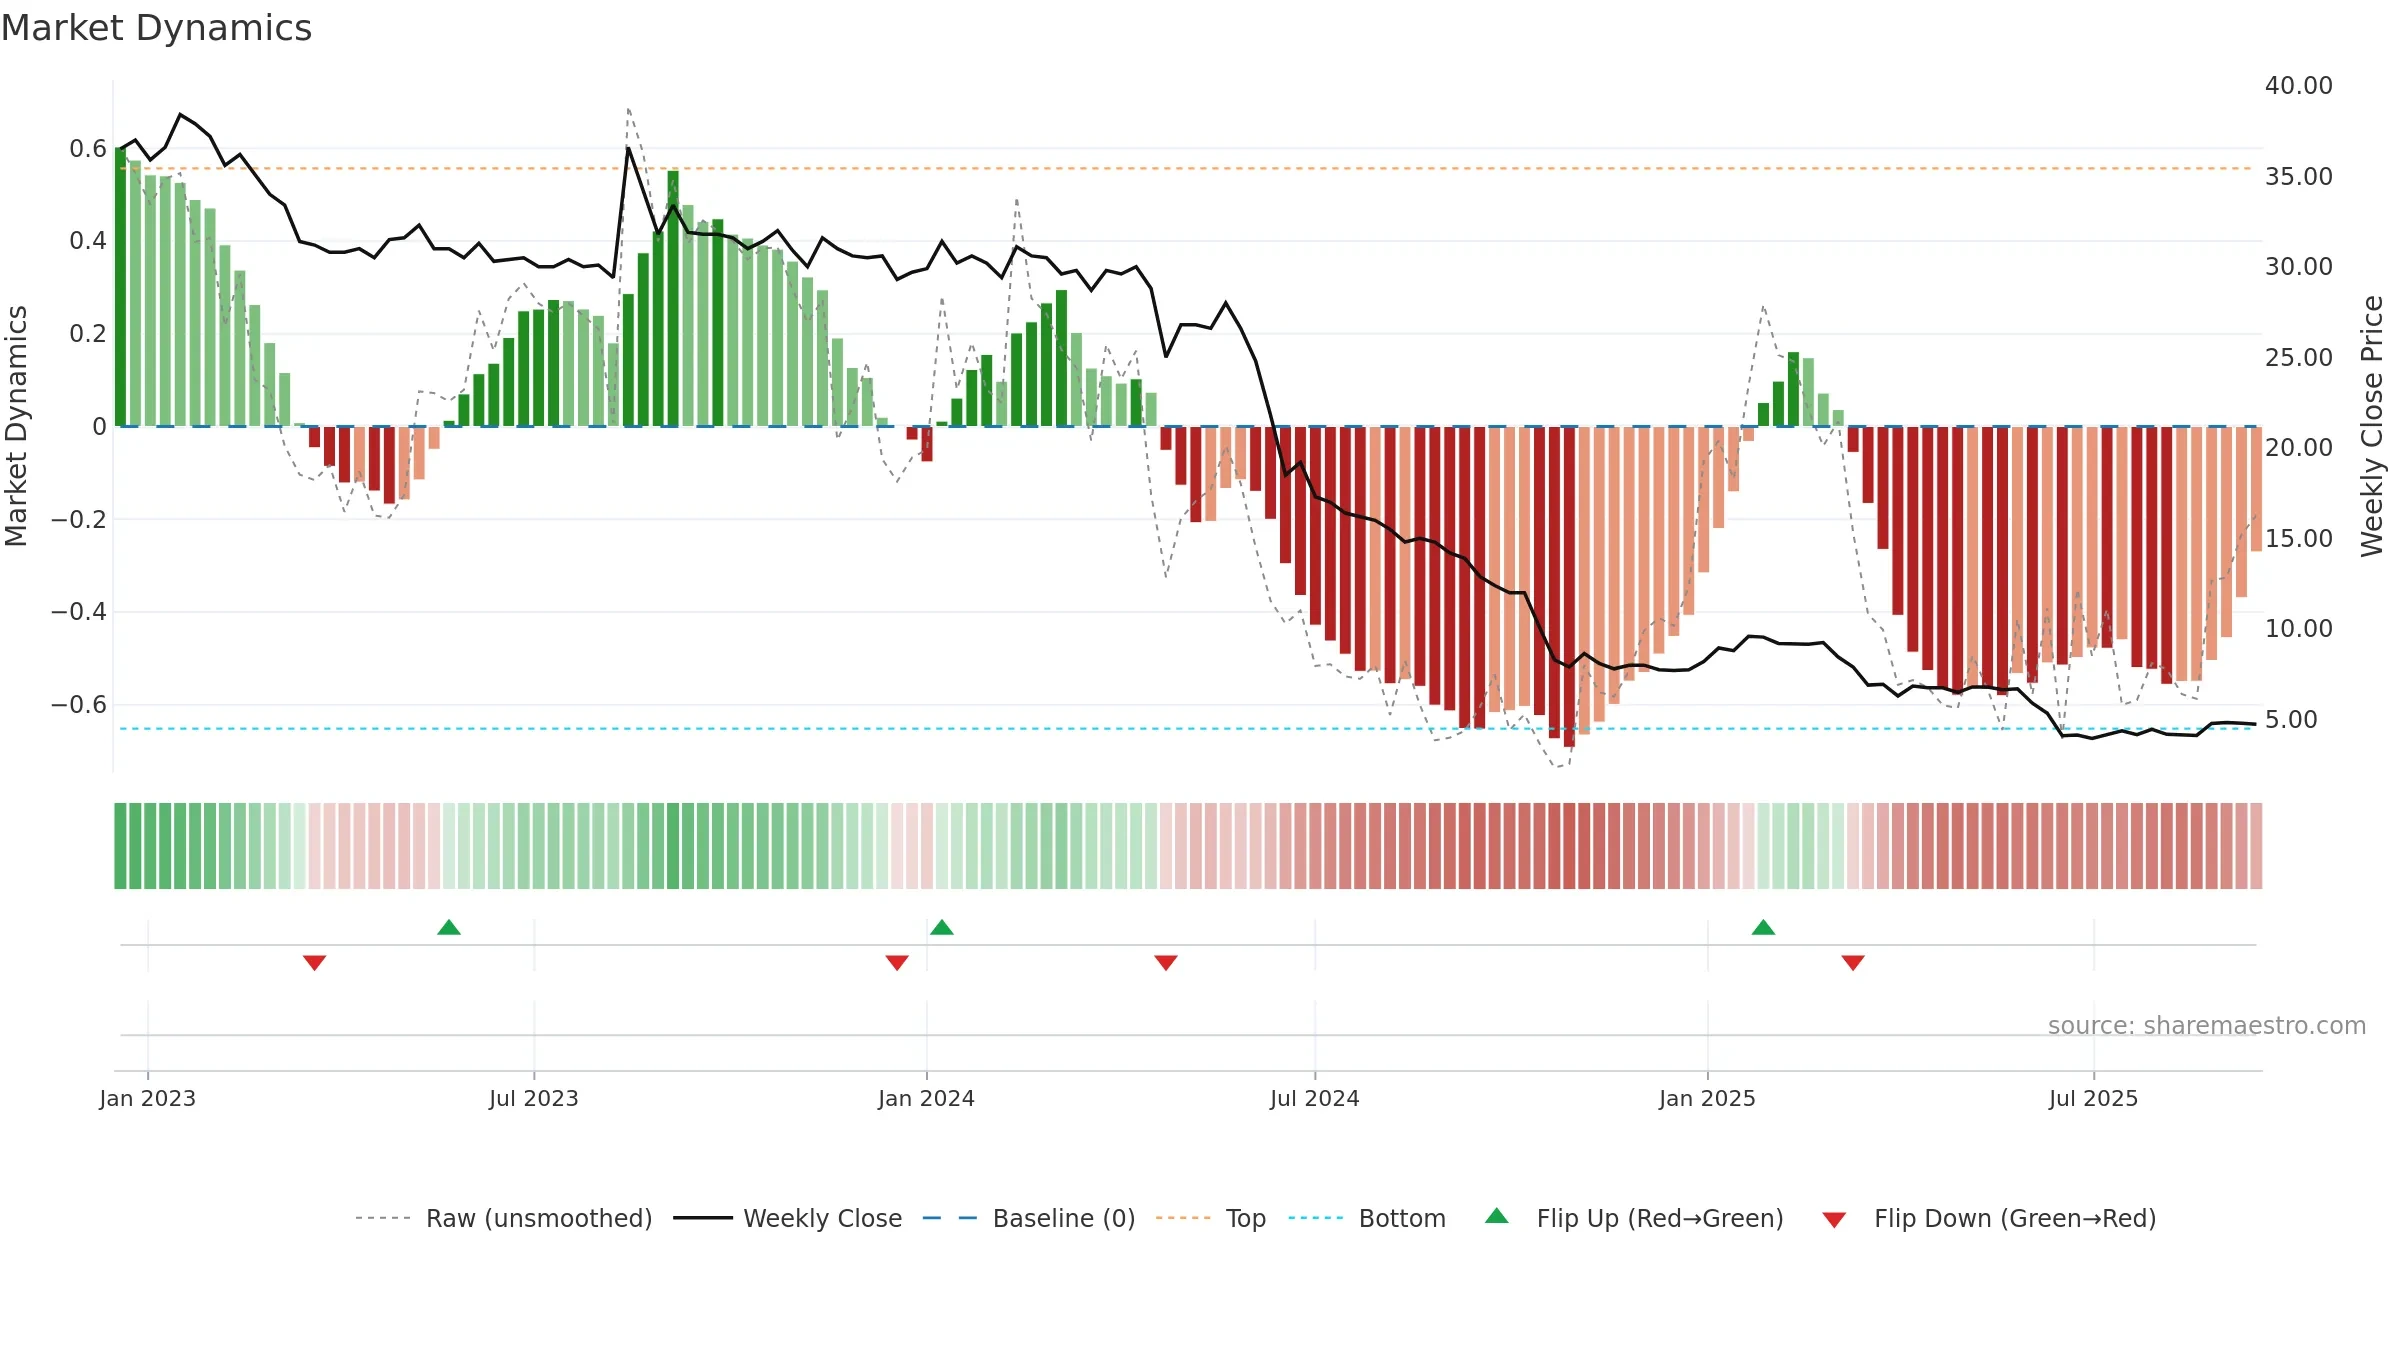
Task: Toggle the Baseline (0) legend entry
Action: pyautogui.click(x=1029, y=1218)
